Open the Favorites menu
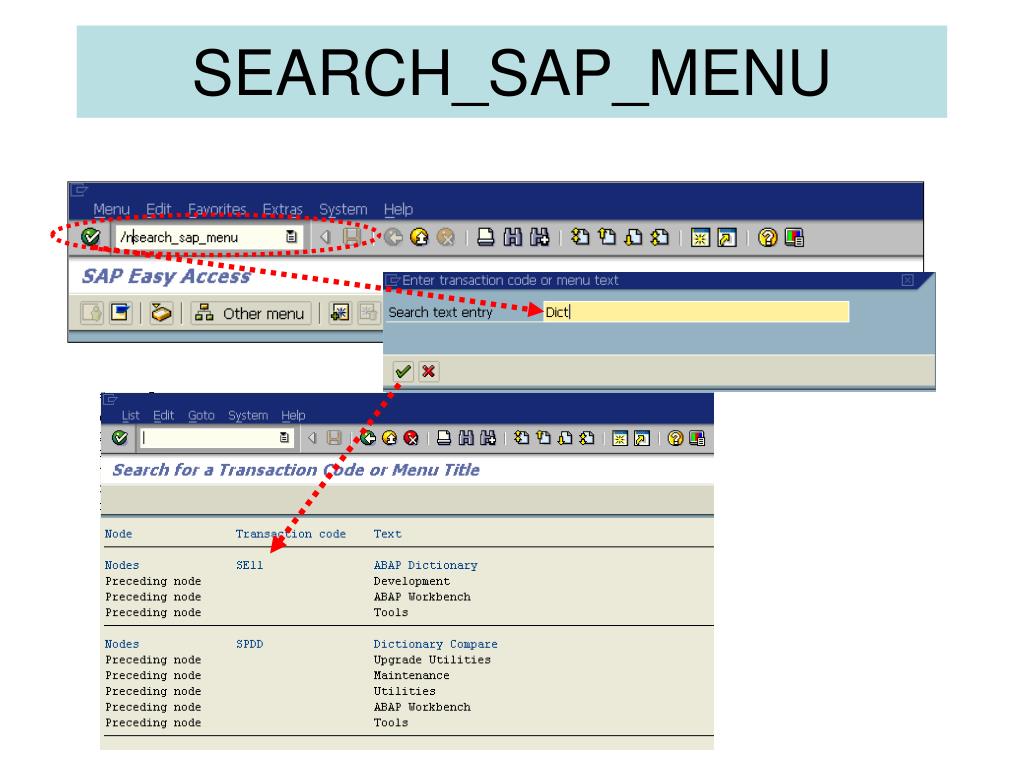 tap(217, 209)
